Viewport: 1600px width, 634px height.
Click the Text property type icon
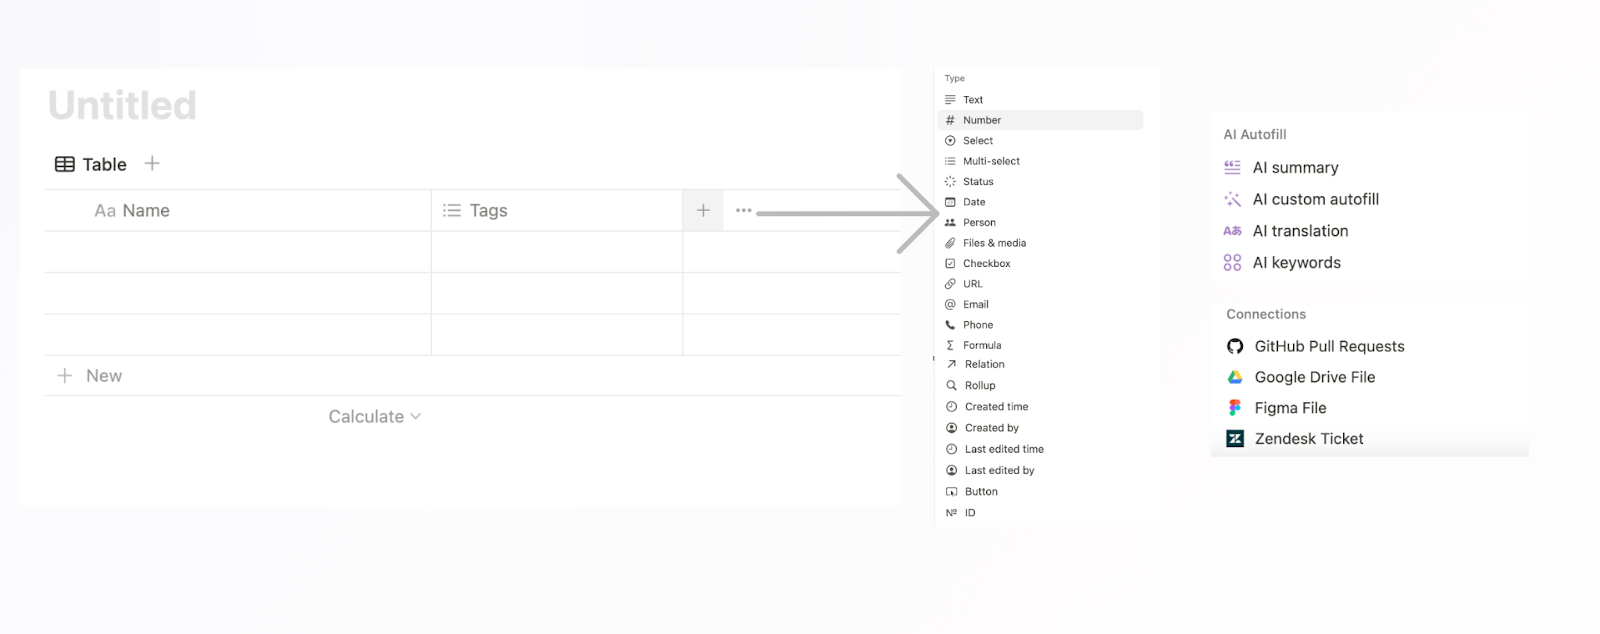(x=950, y=100)
